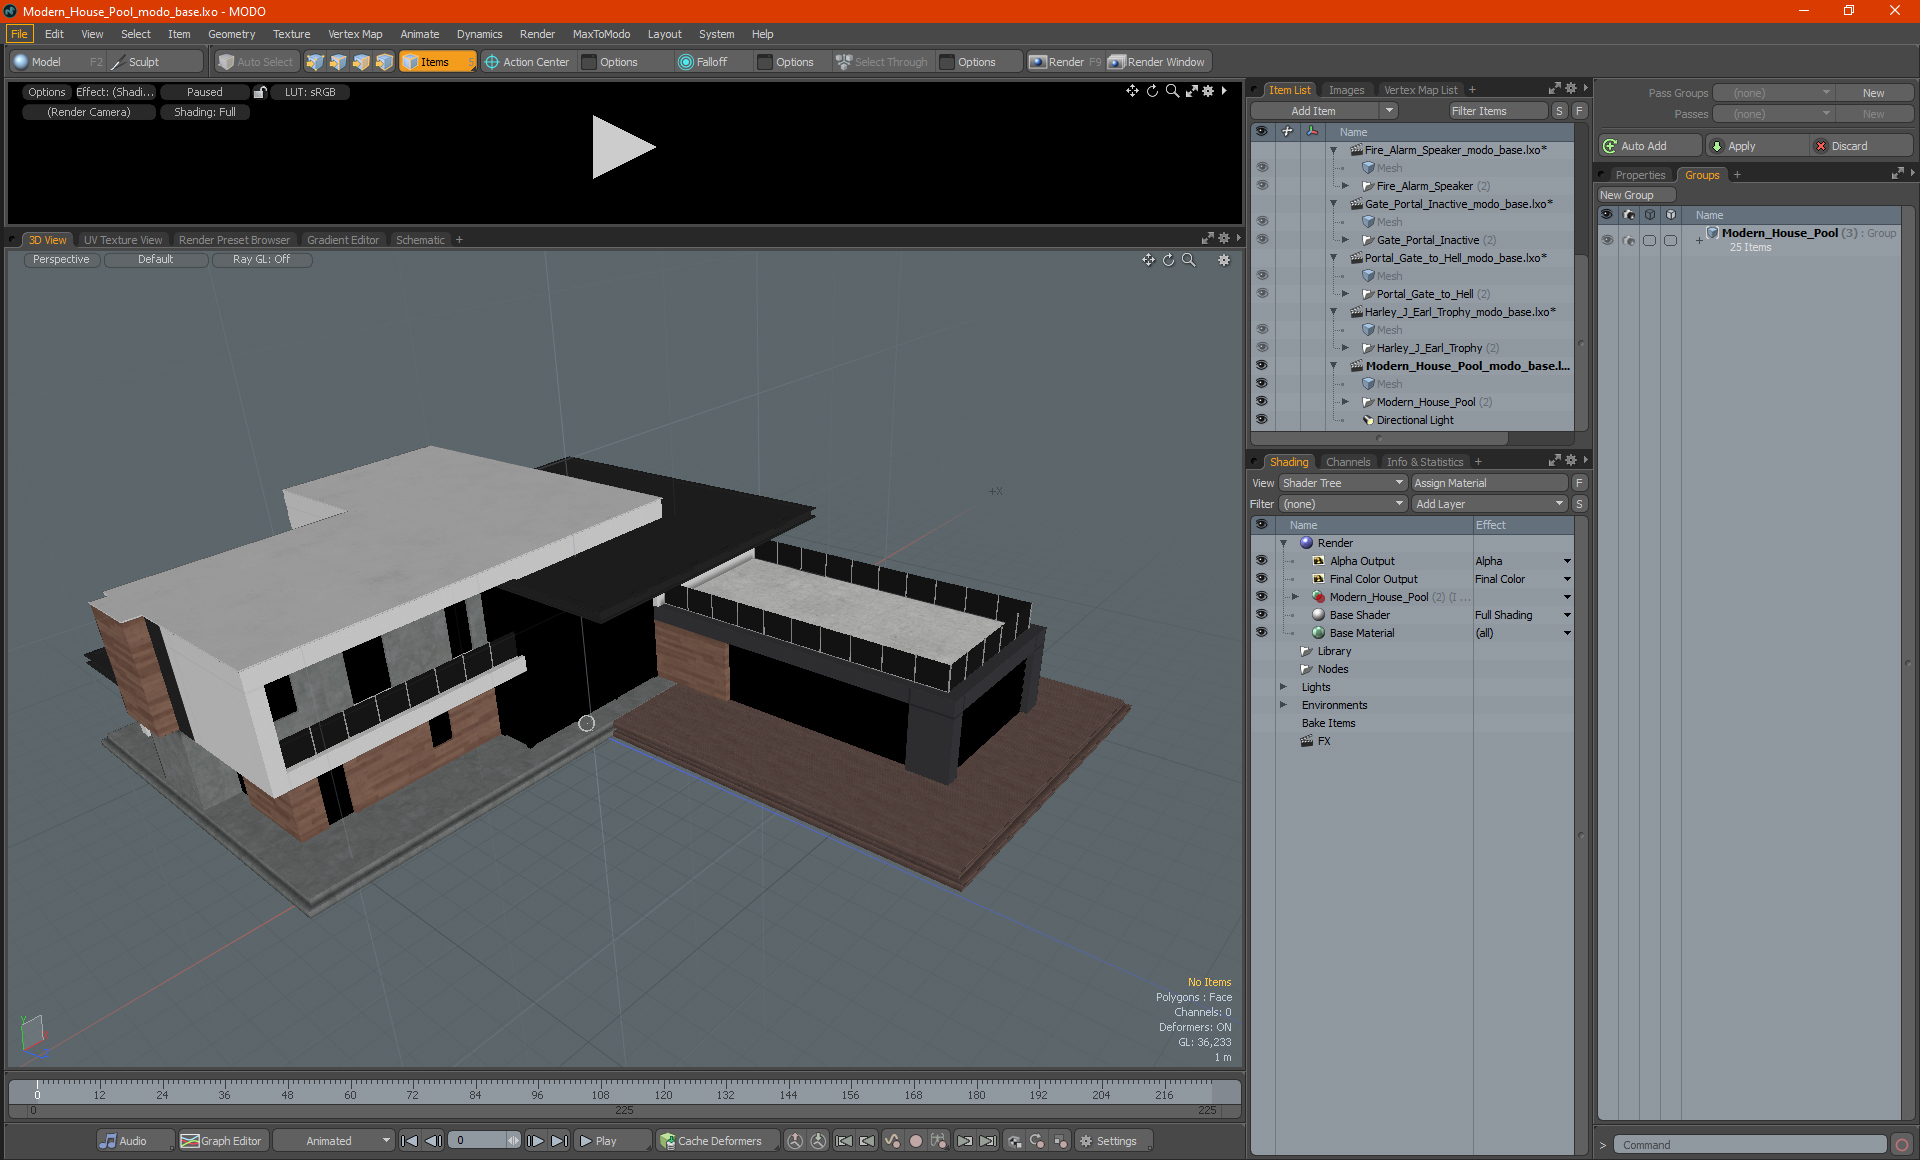Collapse the Render node in Shader Tree
The height and width of the screenshot is (1160, 1920).
(1284, 543)
